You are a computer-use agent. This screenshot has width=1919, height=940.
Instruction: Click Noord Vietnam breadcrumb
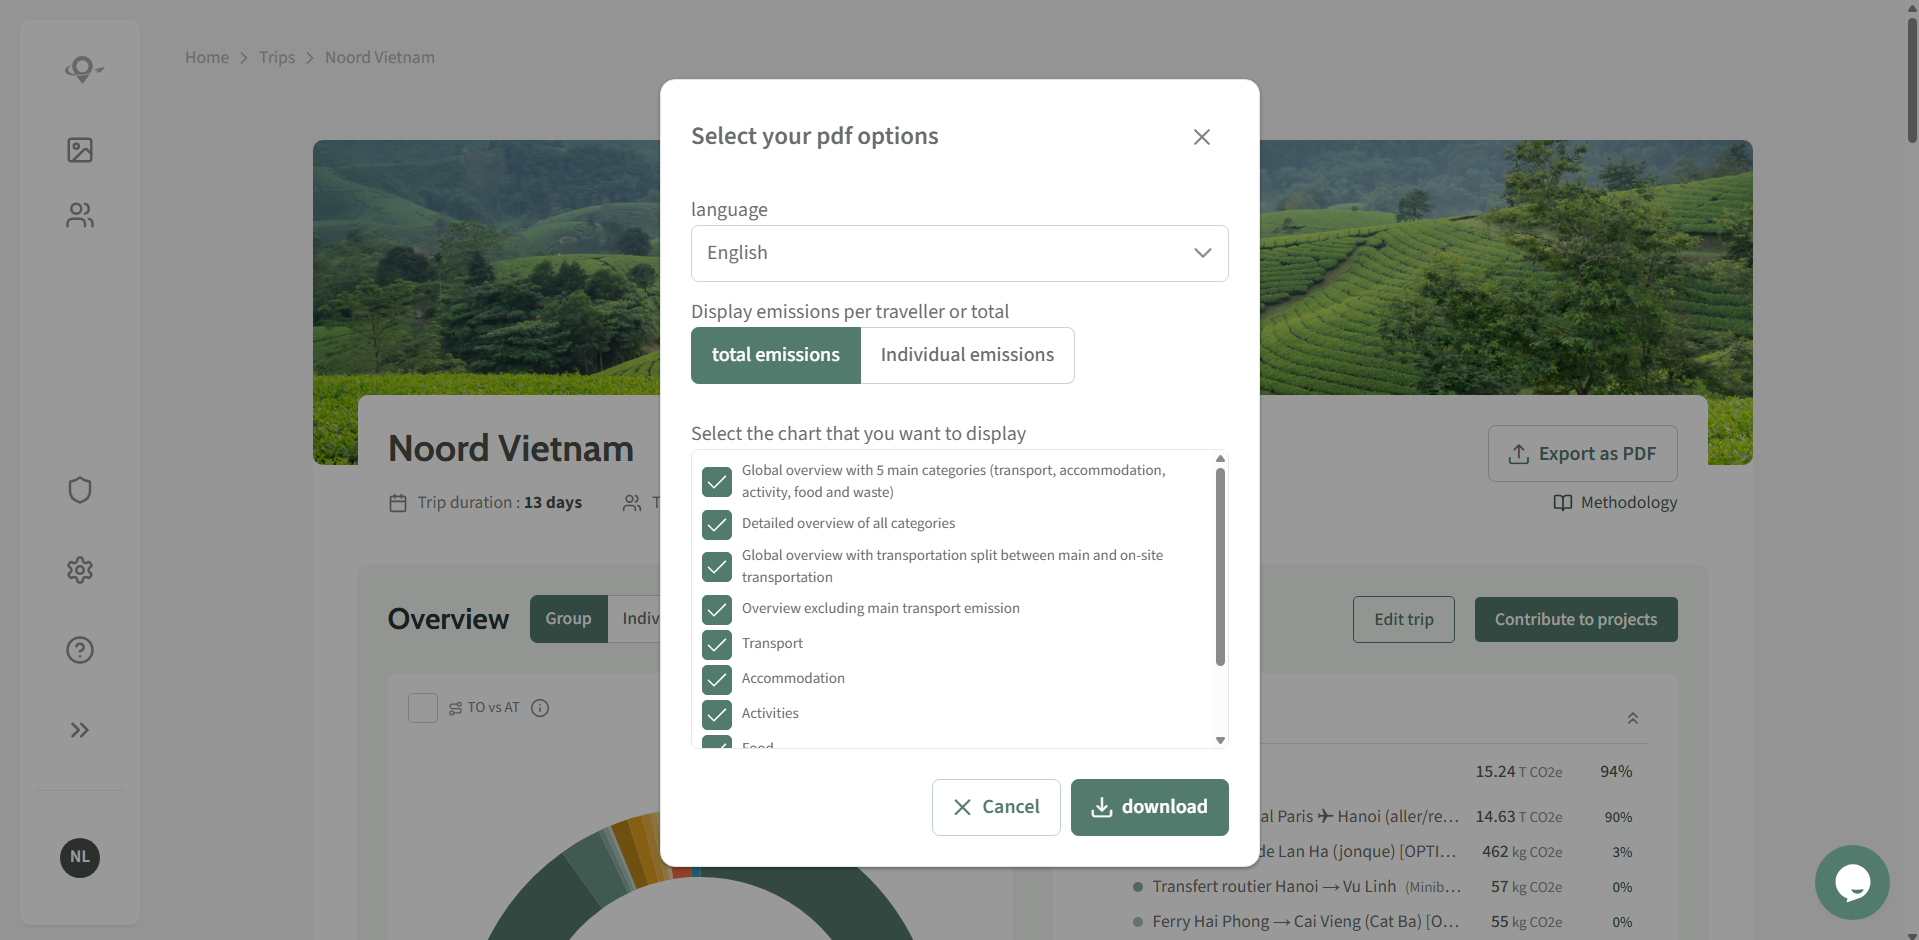(380, 57)
